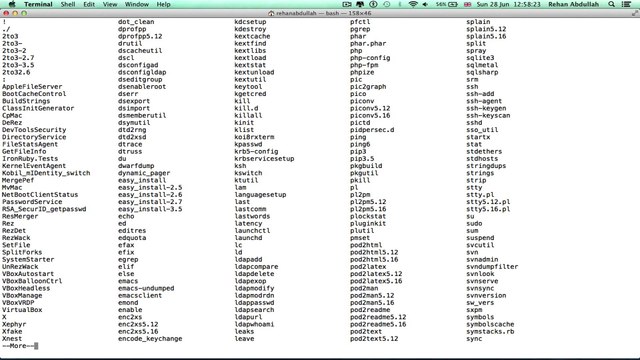
Task: Open the Help menu
Action: click(x=163, y=4)
